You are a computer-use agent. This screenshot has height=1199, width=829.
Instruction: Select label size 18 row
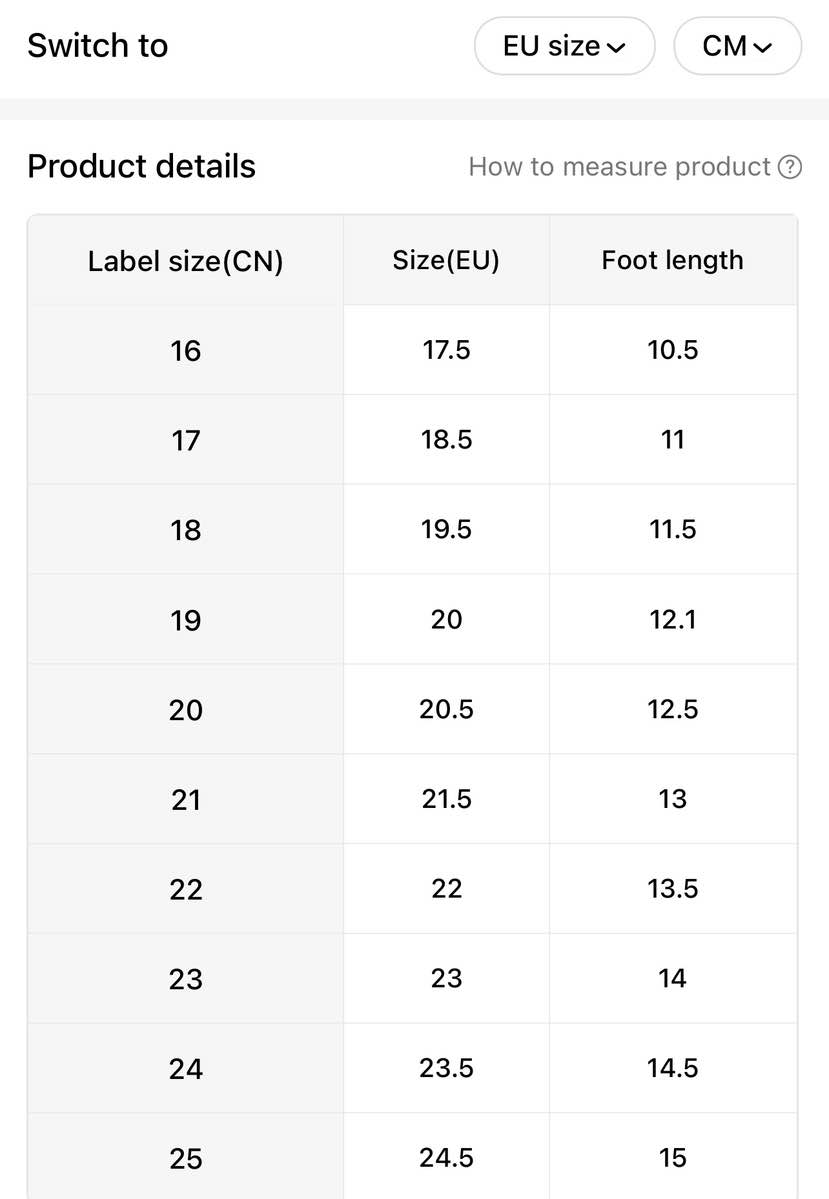coord(186,530)
